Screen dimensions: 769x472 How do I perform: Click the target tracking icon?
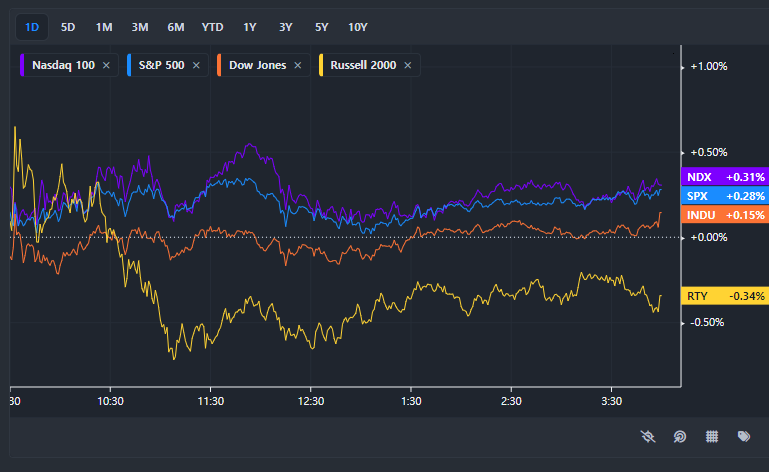click(x=680, y=437)
